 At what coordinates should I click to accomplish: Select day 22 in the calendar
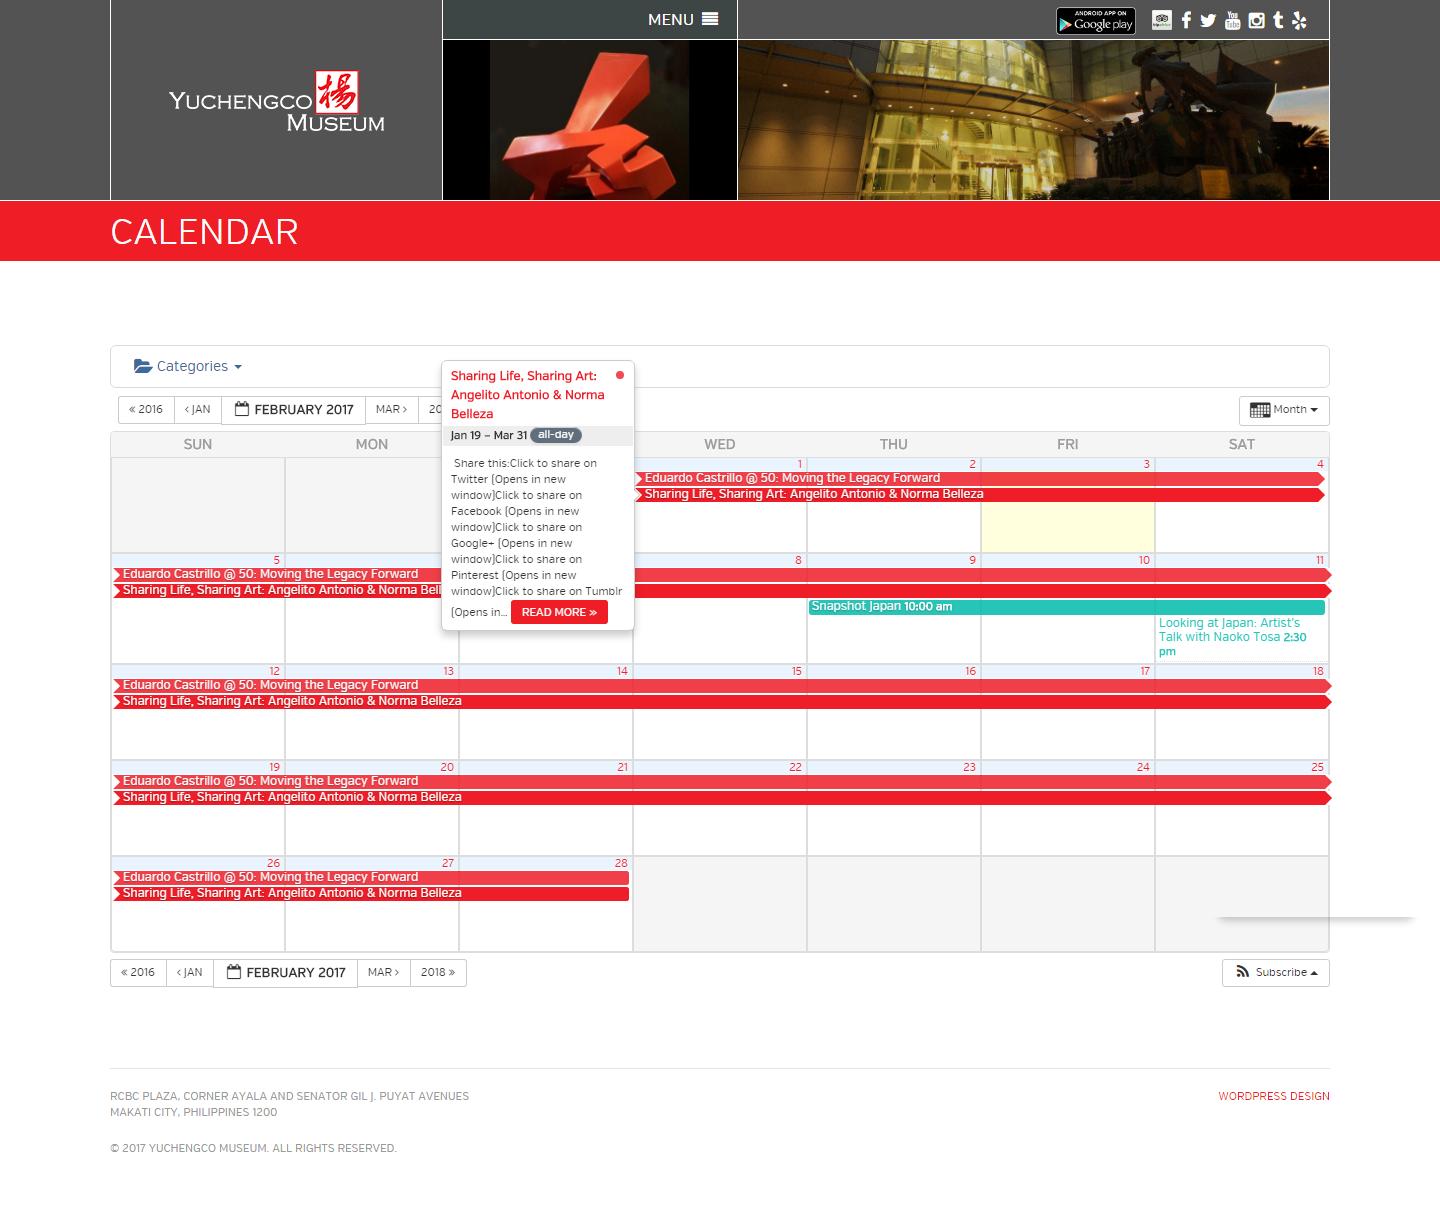(x=795, y=767)
